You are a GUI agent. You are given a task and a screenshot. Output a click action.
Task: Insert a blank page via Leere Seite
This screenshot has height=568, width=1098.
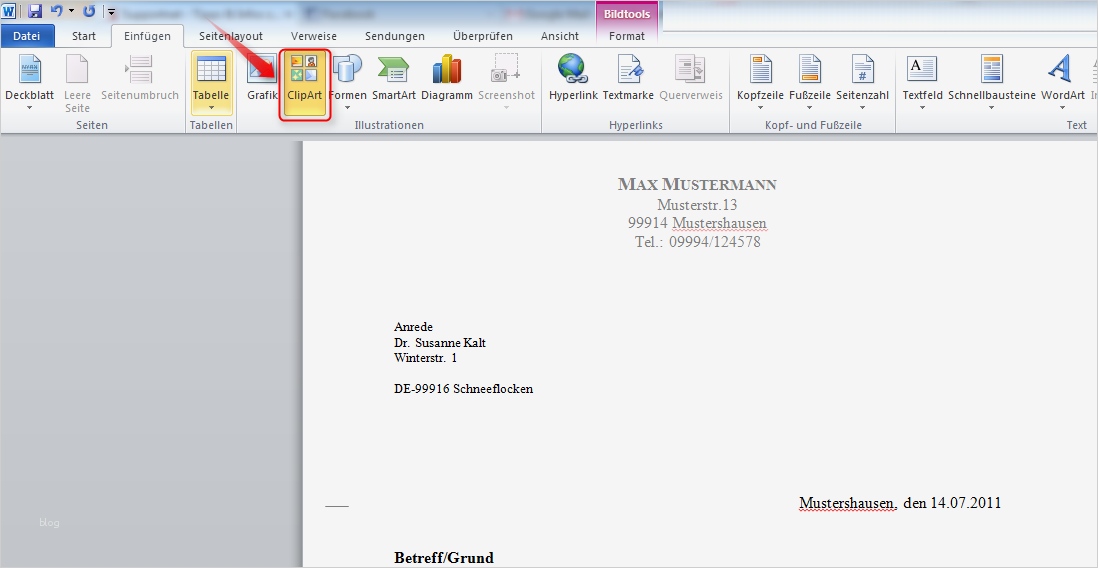(x=77, y=82)
